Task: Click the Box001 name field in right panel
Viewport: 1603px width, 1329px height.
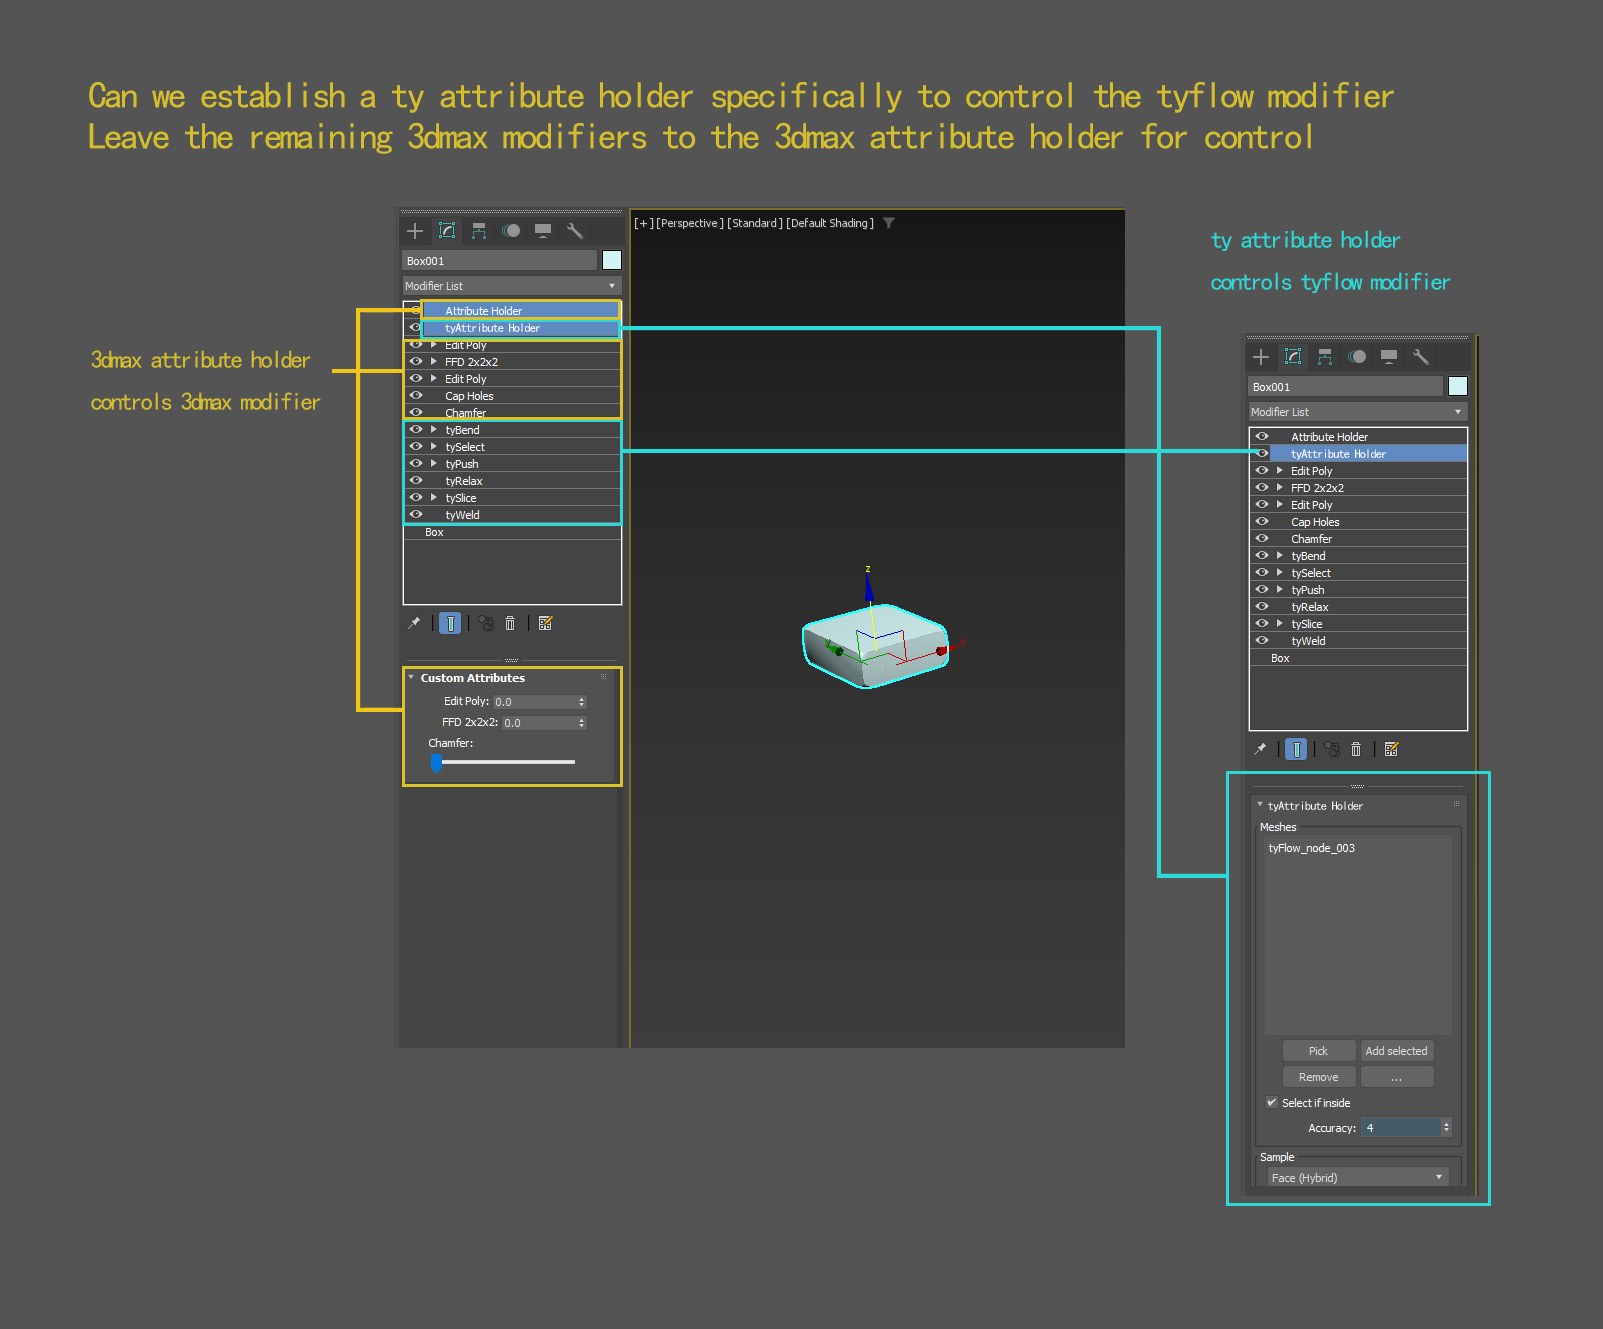Action: pos(1346,387)
